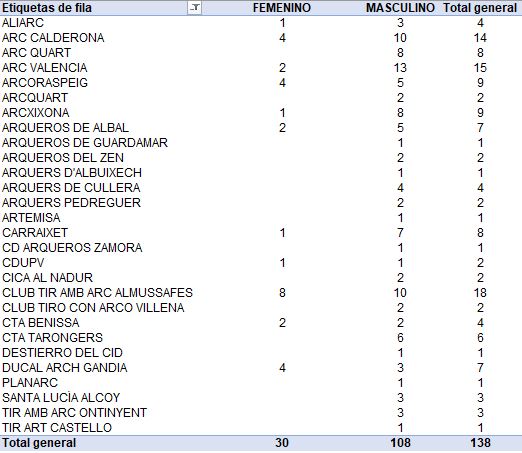Viewport: 522px width, 453px height.
Task: Select the CTA BENISSA row label
Action: tap(40, 323)
